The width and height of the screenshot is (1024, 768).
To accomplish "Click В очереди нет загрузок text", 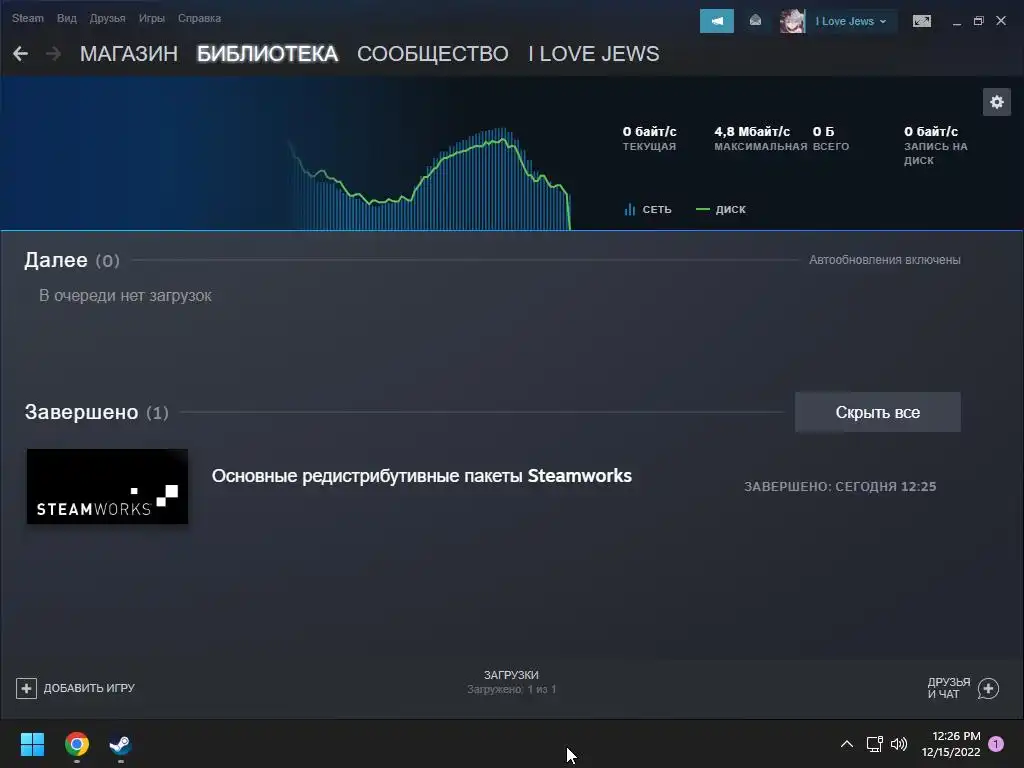I will coord(125,296).
